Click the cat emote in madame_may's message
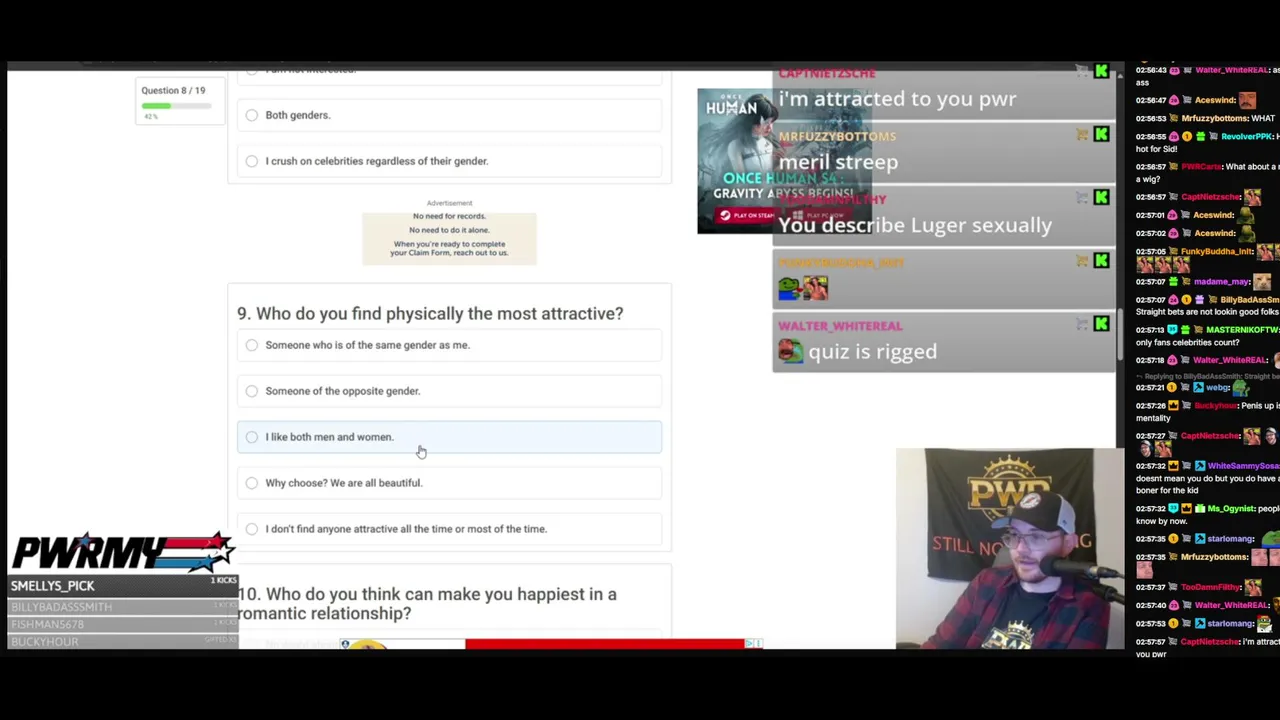 coord(1262,282)
